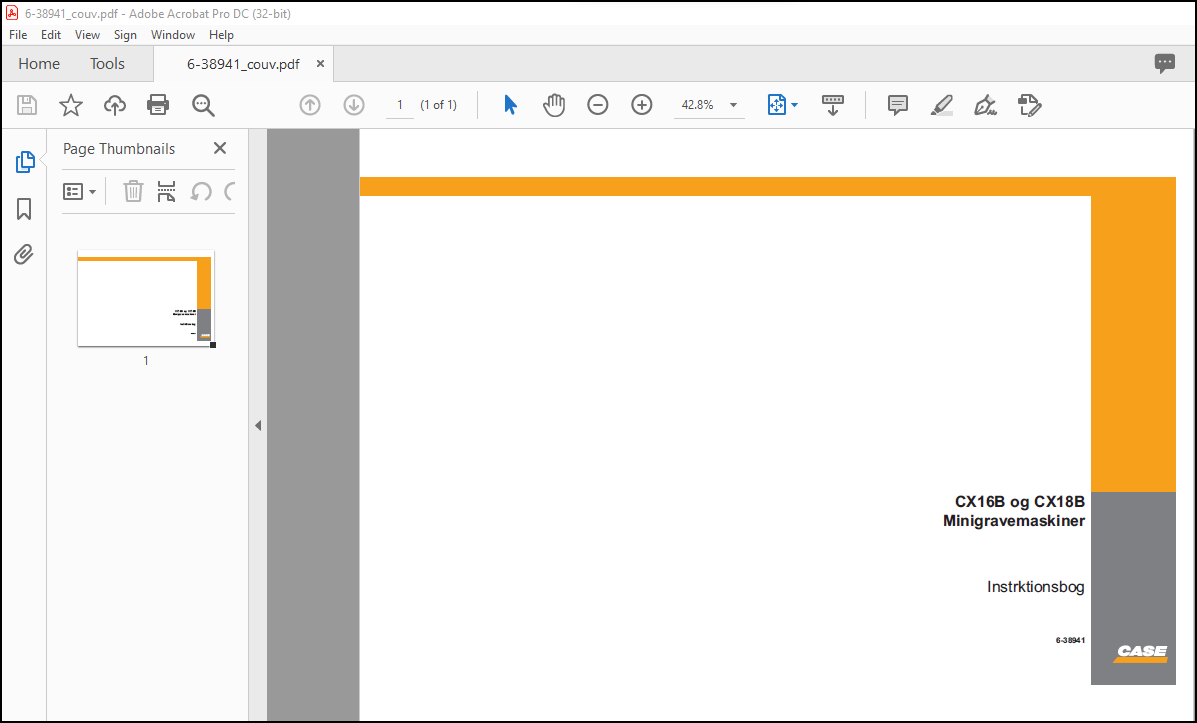Open the Find text magnifier icon
Image resolution: width=1197 pixels, height=723 pixels.
click(x=203, y=105)
